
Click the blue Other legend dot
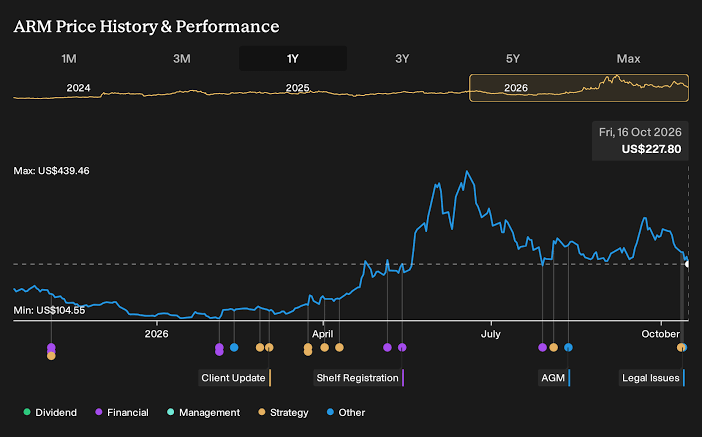[x=330, y=412]
